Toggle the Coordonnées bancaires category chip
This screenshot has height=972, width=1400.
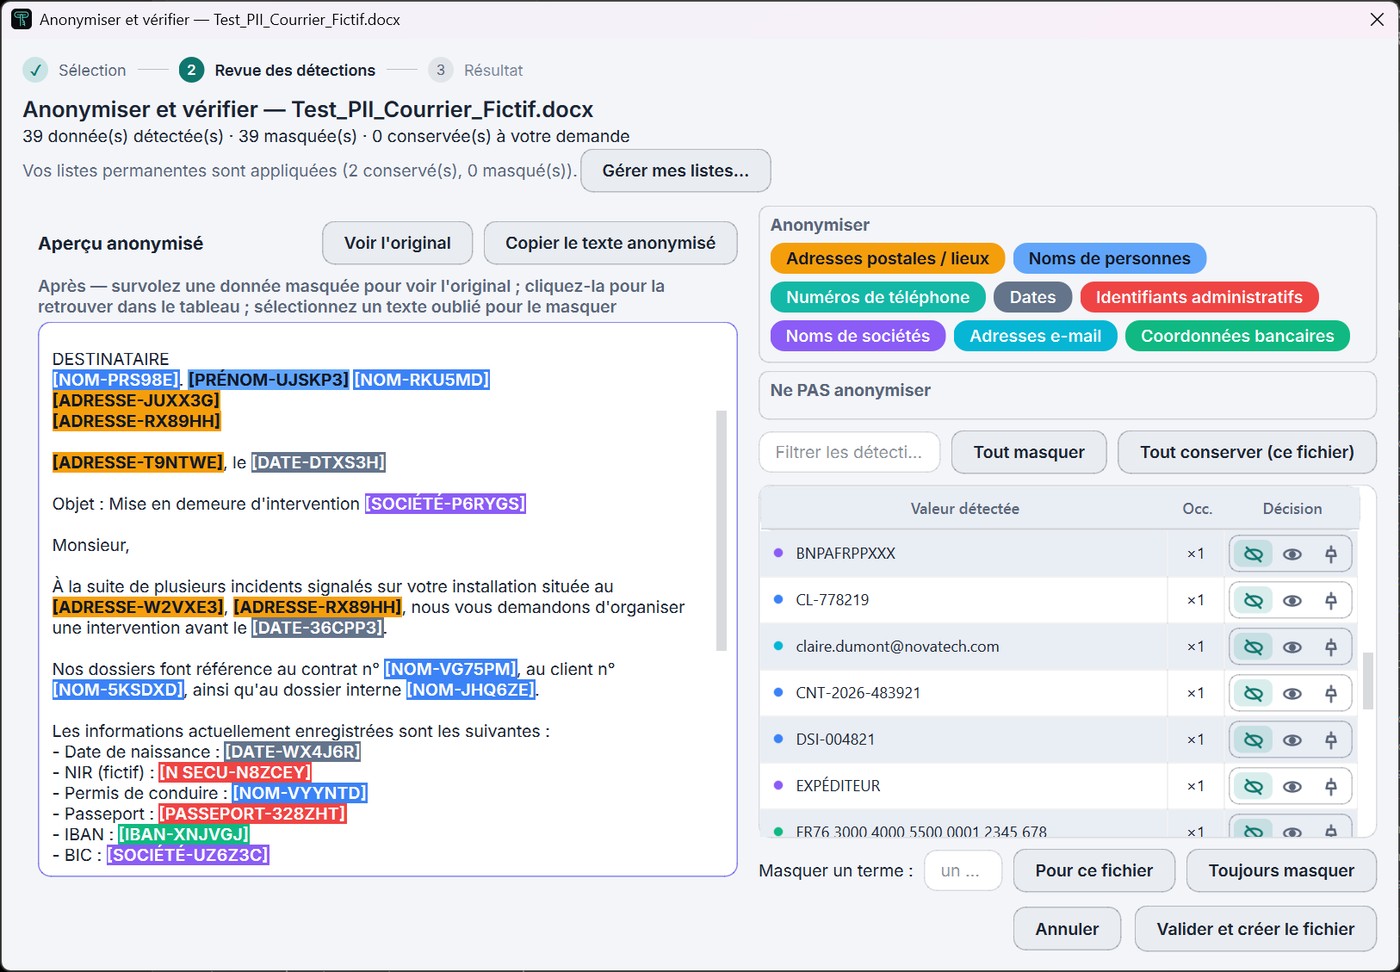(x=1237, y=336)
